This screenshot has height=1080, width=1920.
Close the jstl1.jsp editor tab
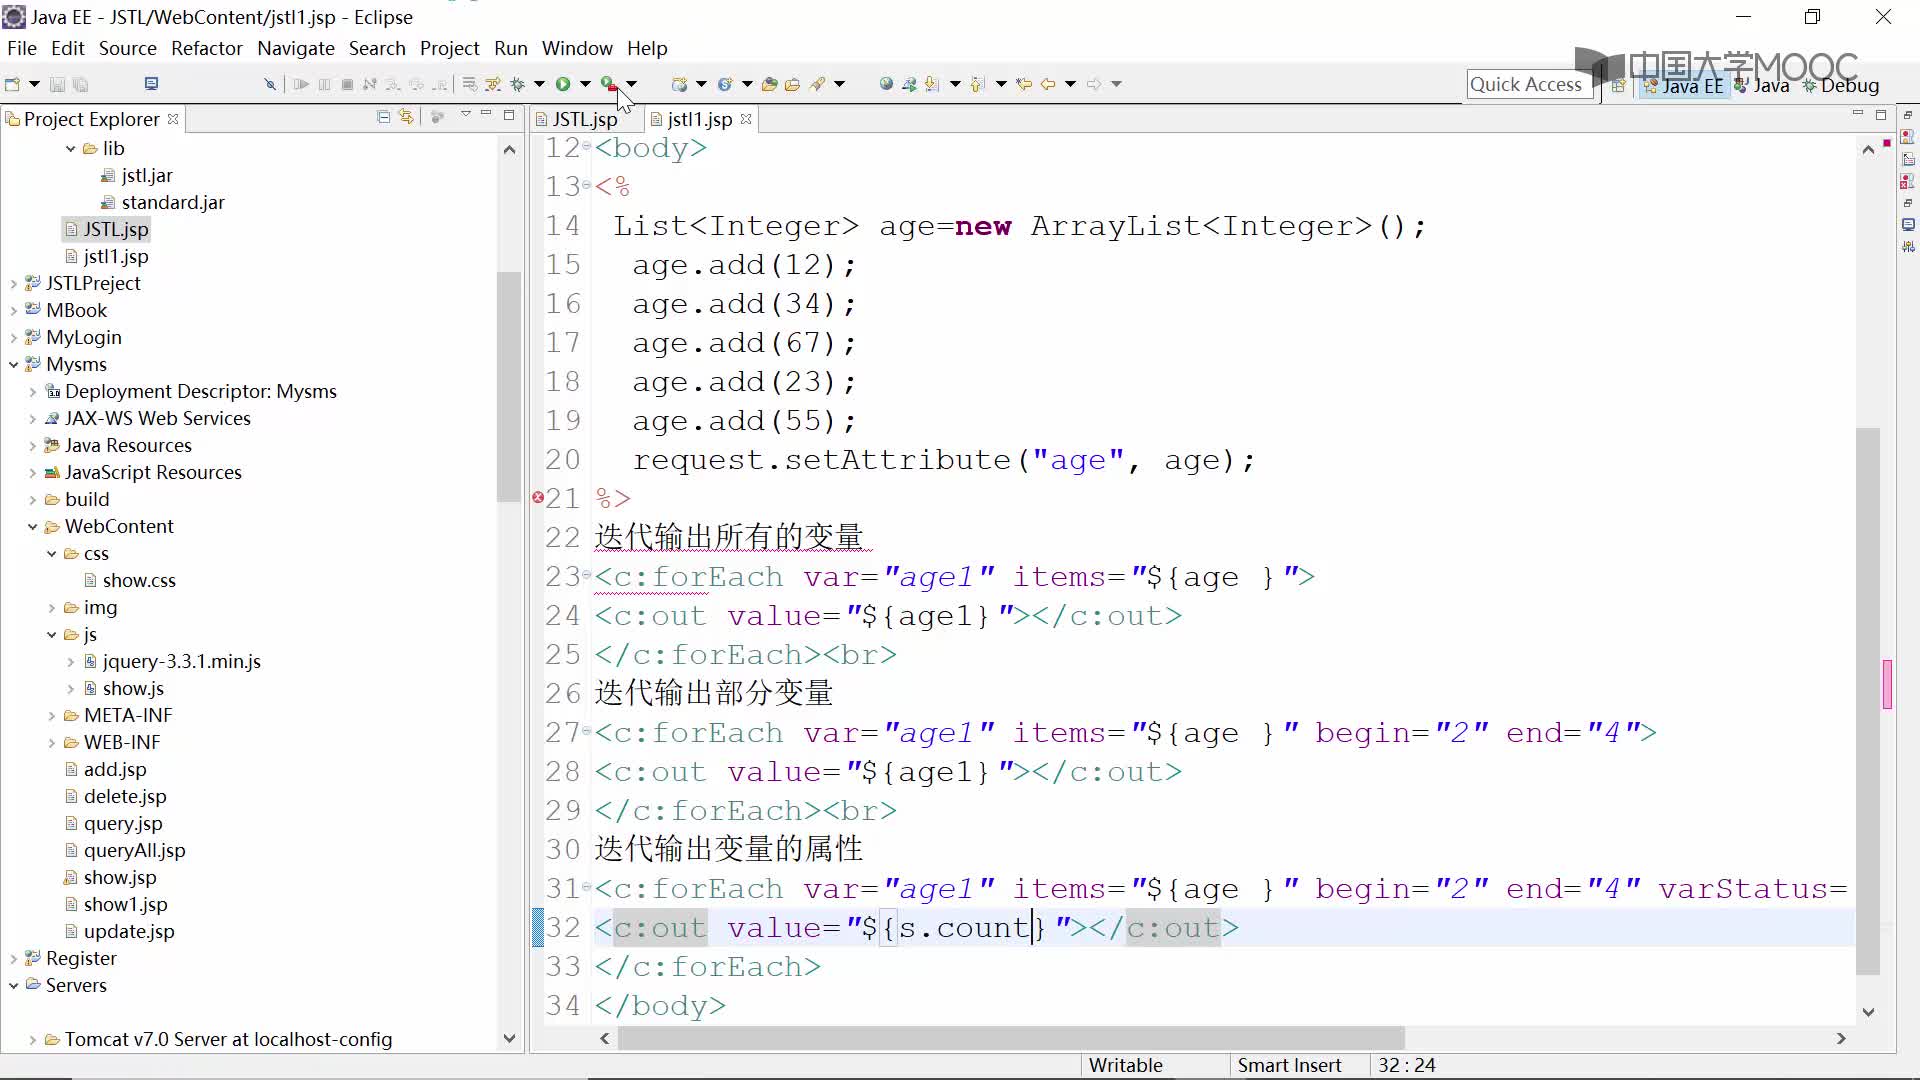(746, 119)
